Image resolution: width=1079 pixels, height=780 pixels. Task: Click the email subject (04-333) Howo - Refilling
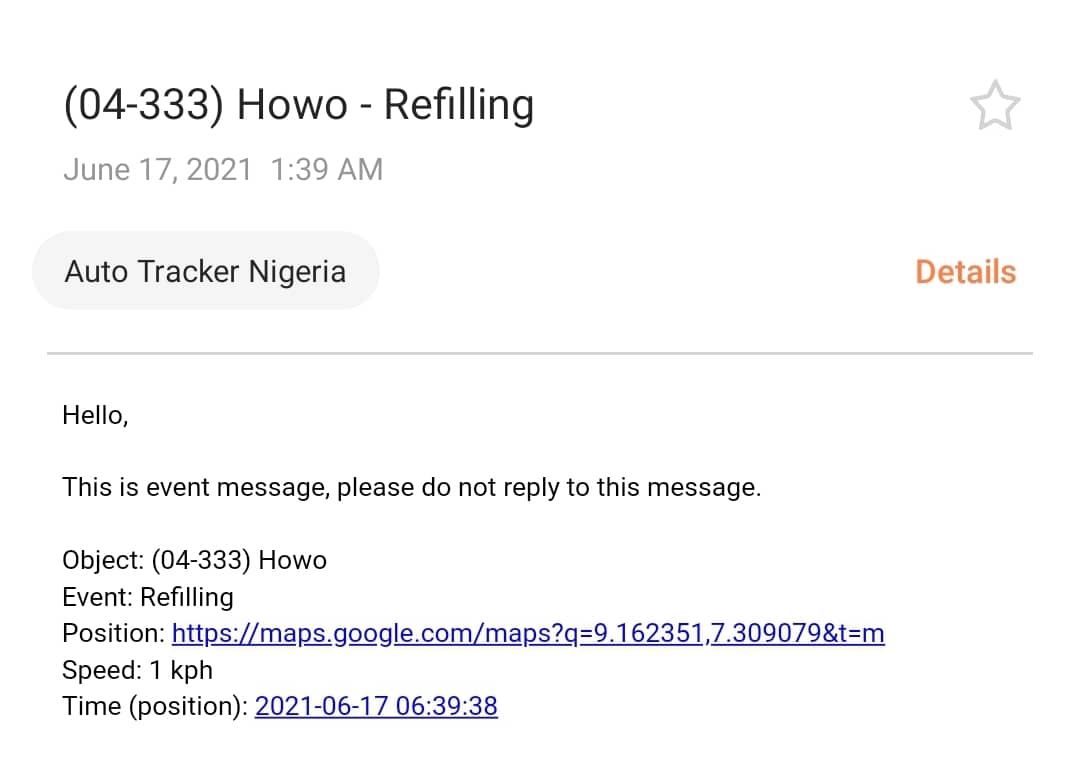(x=298, y=106)
